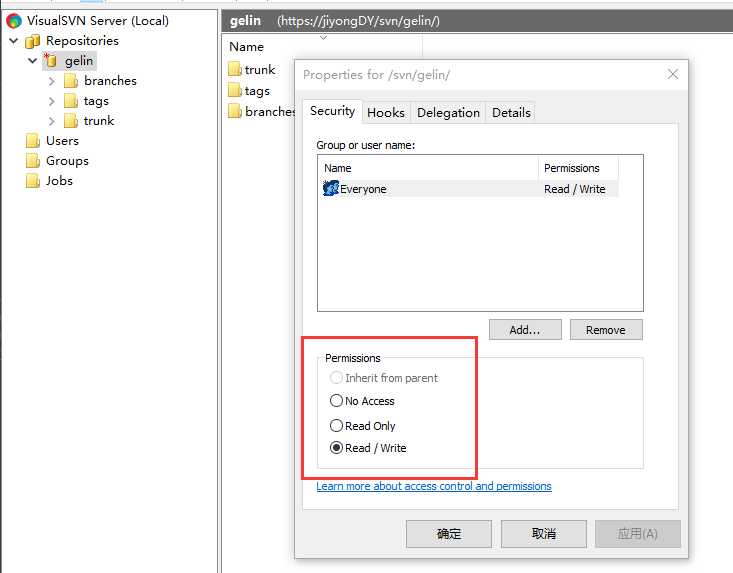Image resolution: width=733 pixels, height=573 pixels.
Task: Click the Groups folder icon
Action: pos(33,161)
